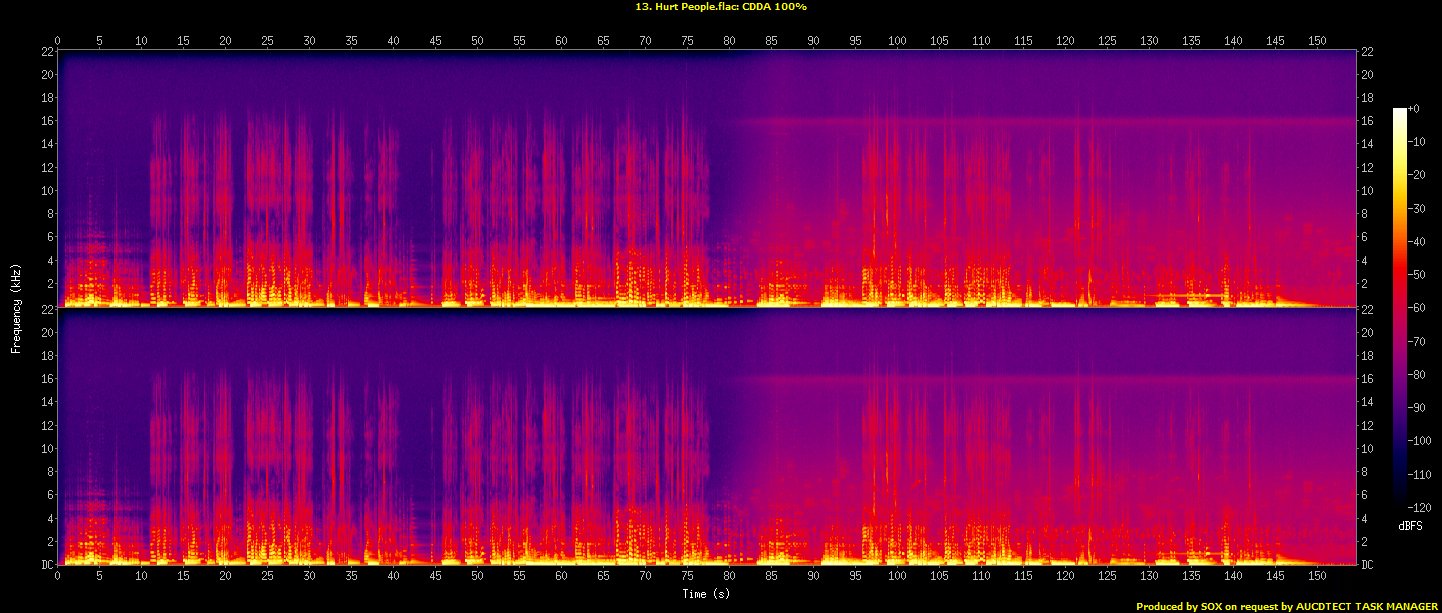Select the "-60" value on the dBFS scale
1442x613 pixels.
click(1417, 308)
